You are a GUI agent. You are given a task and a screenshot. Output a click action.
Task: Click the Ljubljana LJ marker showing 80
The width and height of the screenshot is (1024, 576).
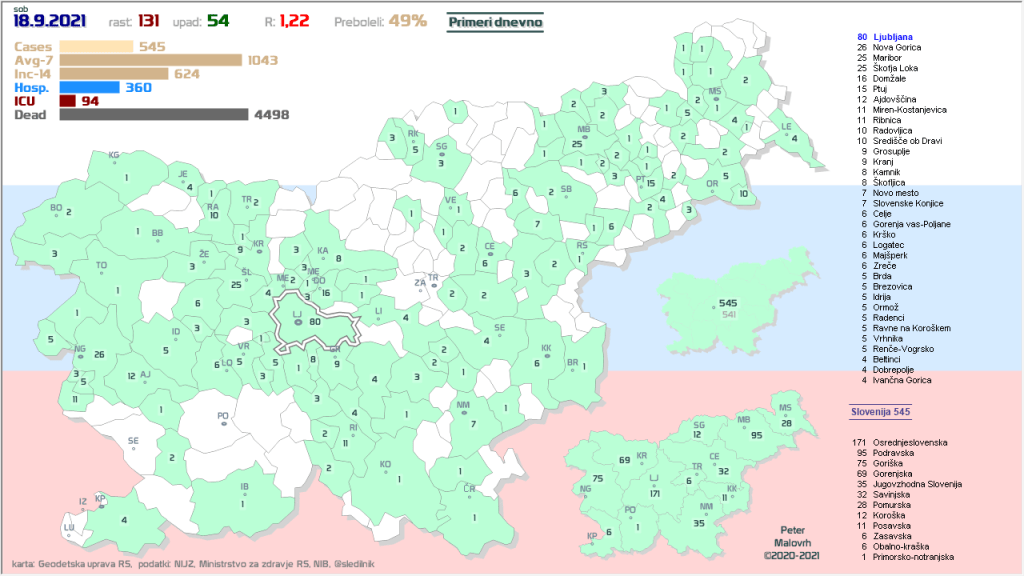[298, 322]
